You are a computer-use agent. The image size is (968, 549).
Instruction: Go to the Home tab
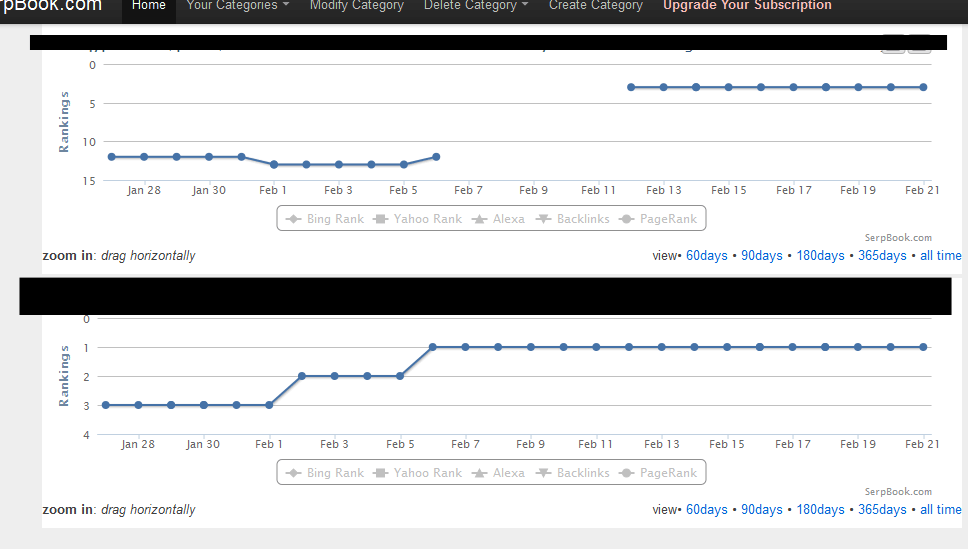pos(149,6)
